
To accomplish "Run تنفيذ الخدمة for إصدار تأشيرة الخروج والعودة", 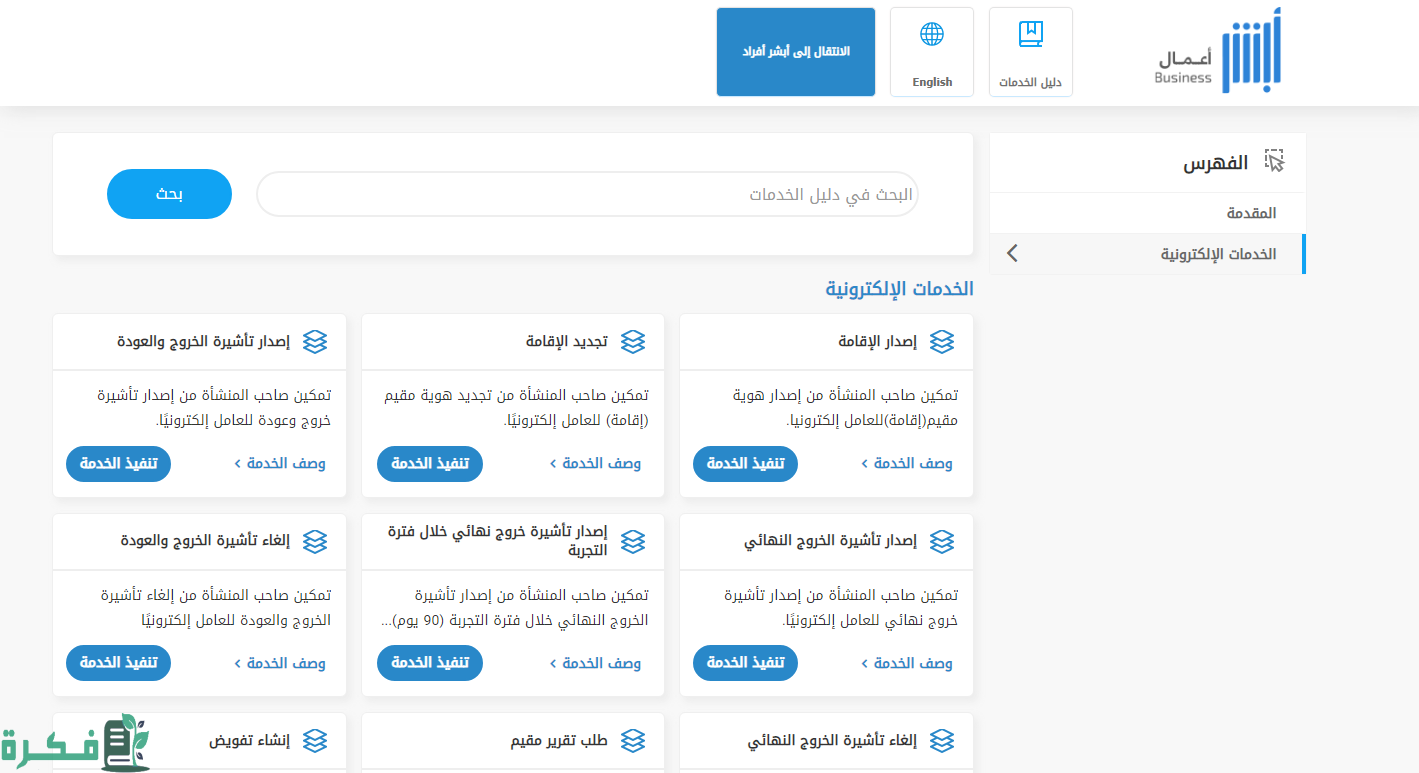I will (119, 464).
